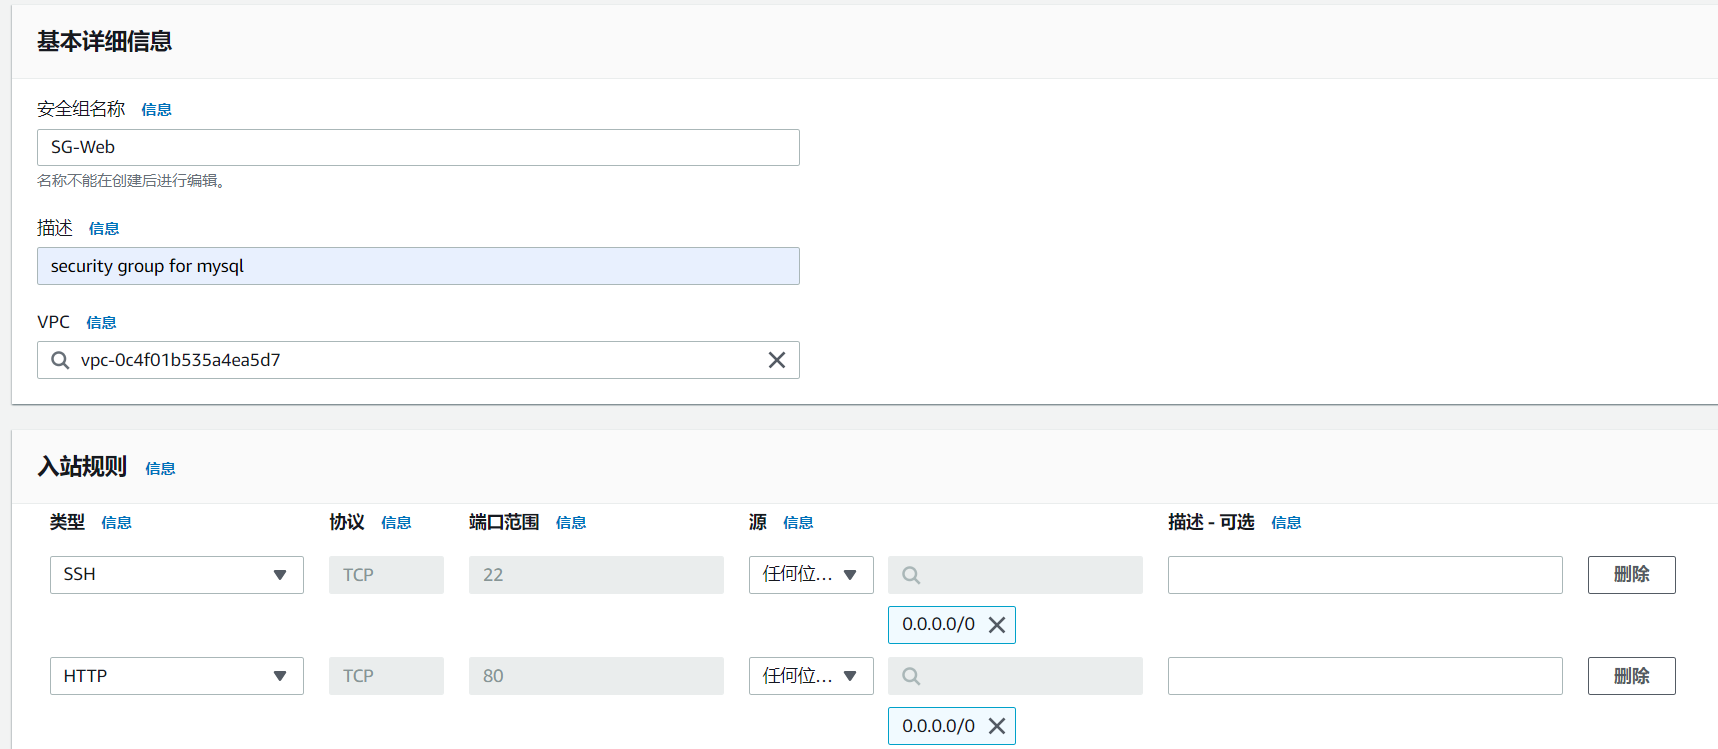Click the security group name field SG-Web
The image size is (1718, 749).
[418, 147]
